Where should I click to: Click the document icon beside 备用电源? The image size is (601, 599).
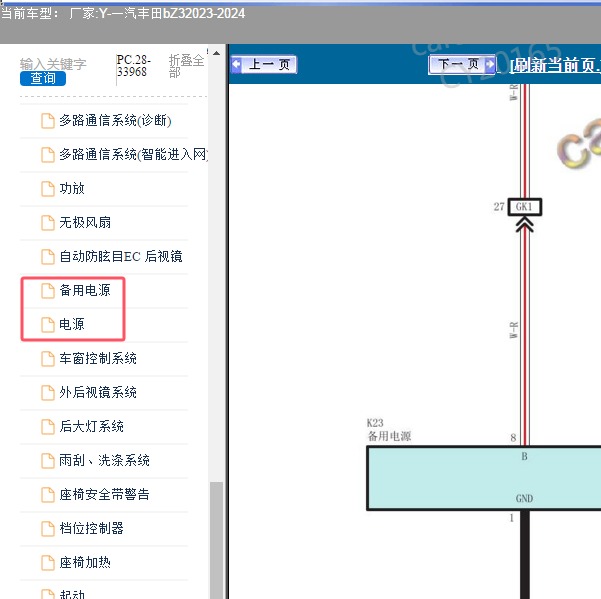point(48,290)
